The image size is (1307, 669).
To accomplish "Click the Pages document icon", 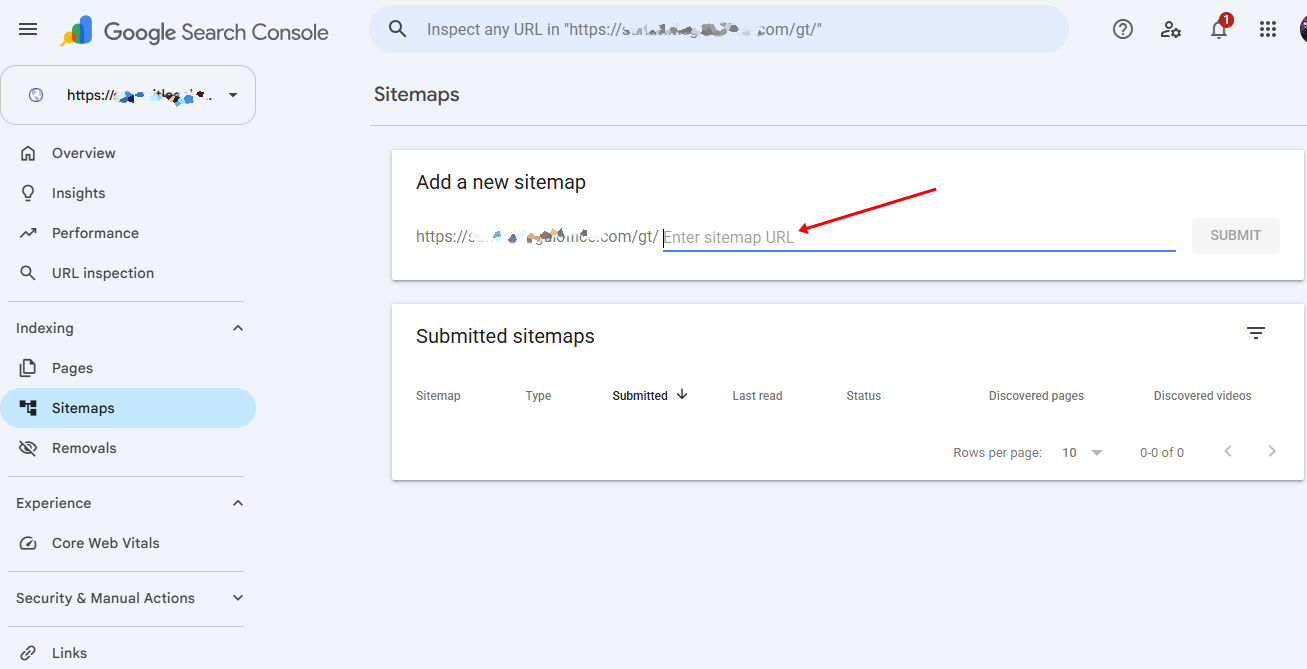I will (x=28, y=368).
